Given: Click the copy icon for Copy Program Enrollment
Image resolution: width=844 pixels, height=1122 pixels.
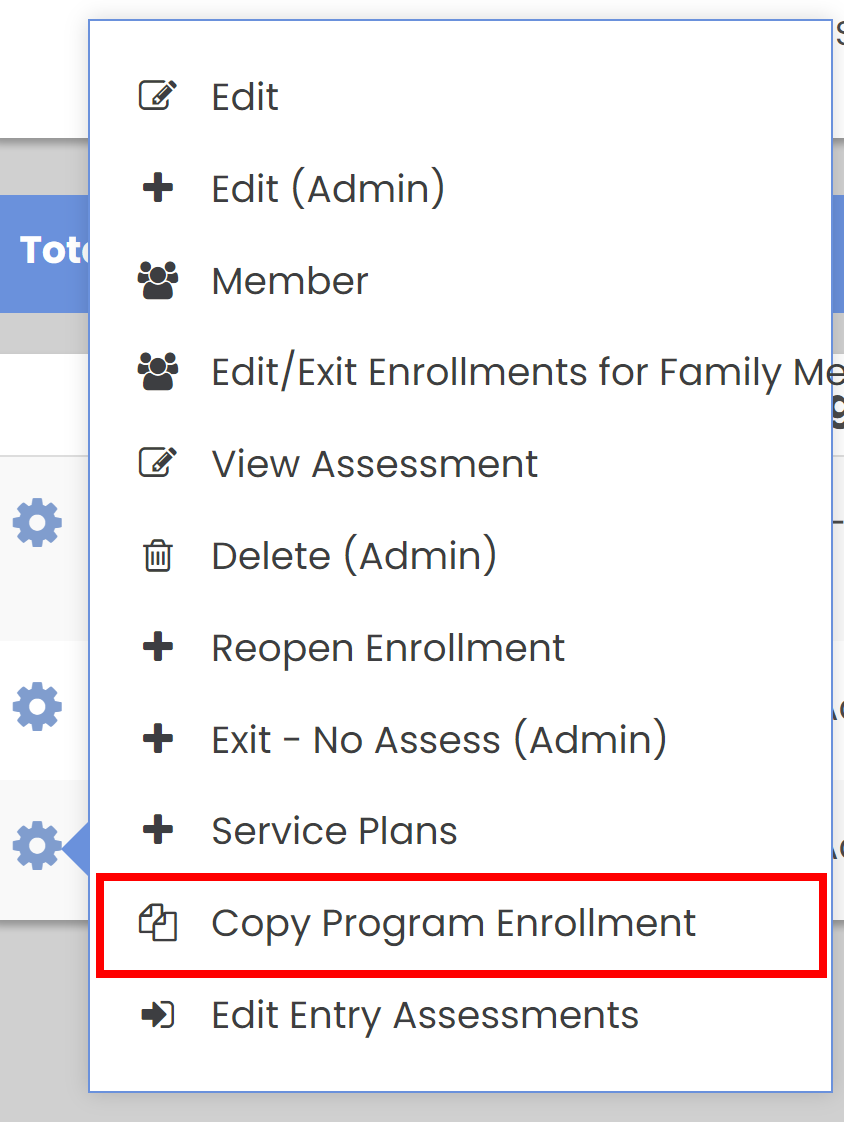Looking at the screenshot, I should pyautogui.click(x=158, y=923).
